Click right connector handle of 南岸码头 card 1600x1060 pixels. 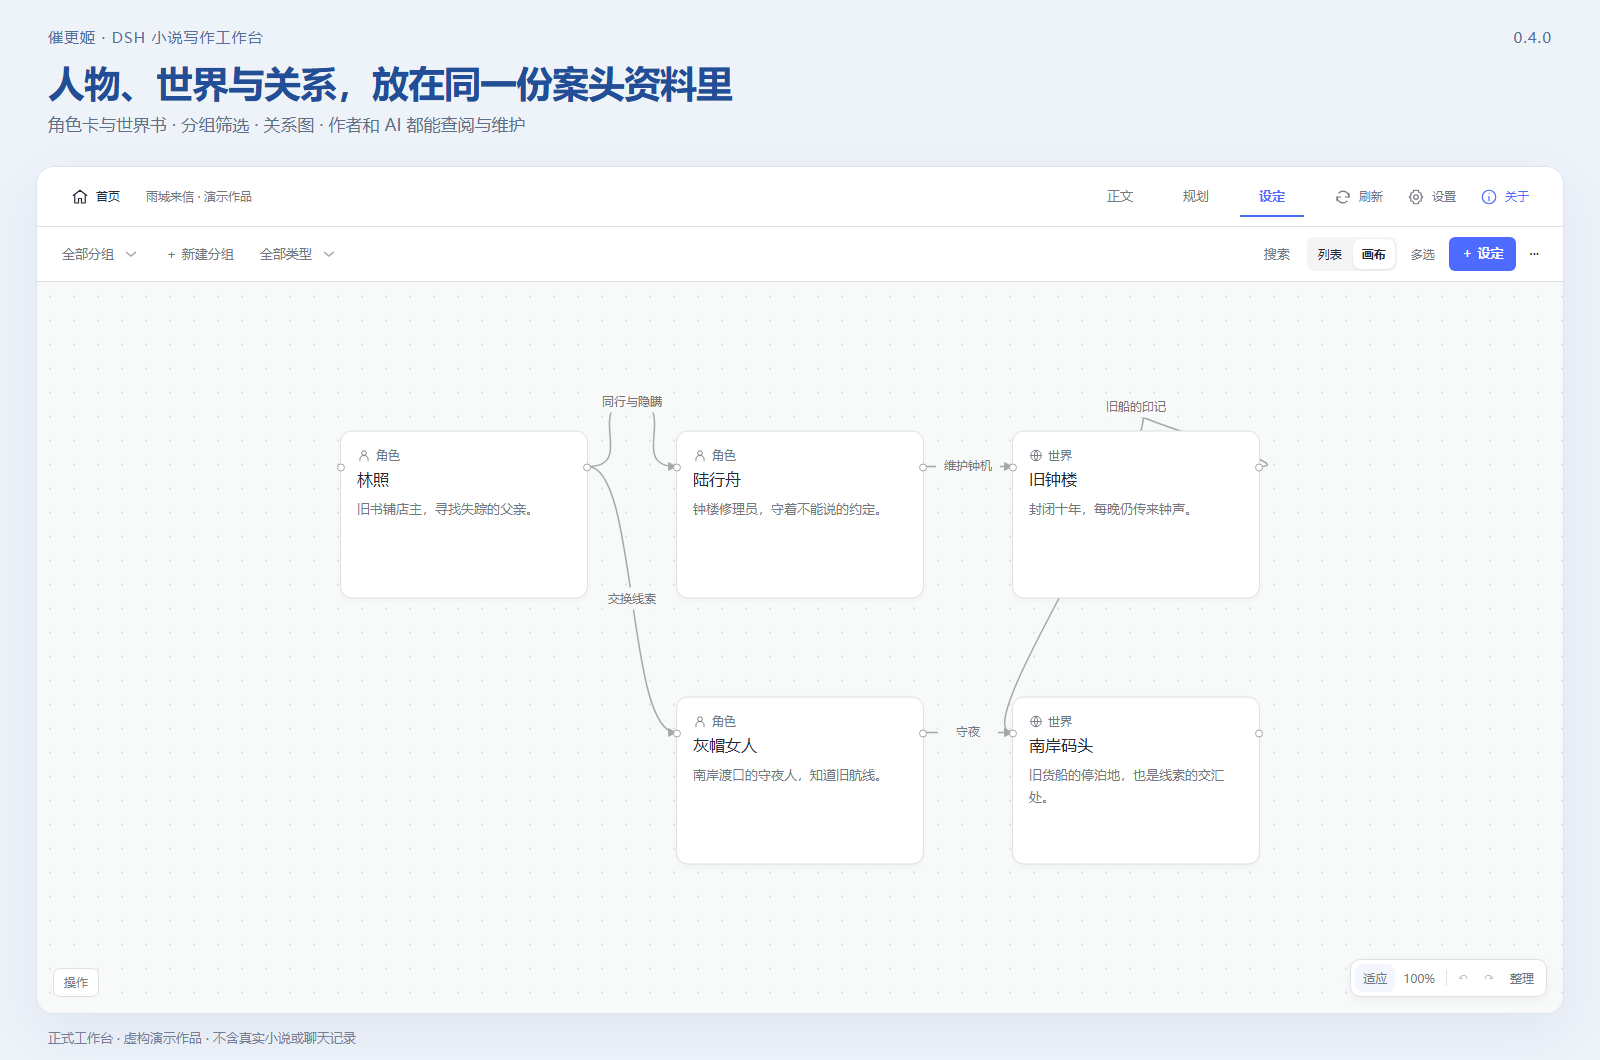[1259, 733]
